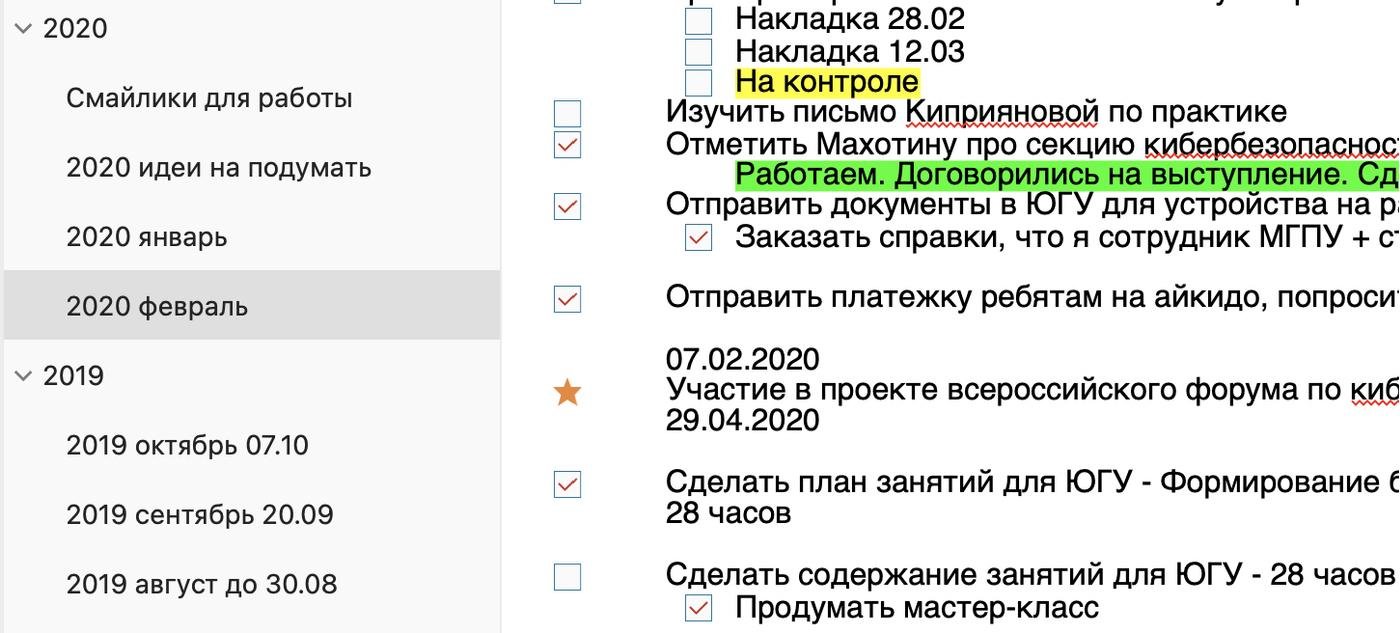Image resolution: width=1400 pixels, height=633 pixels.
Task: Uncheck the Продумать мастер-класс checkbox
Action: pos(698,608)
